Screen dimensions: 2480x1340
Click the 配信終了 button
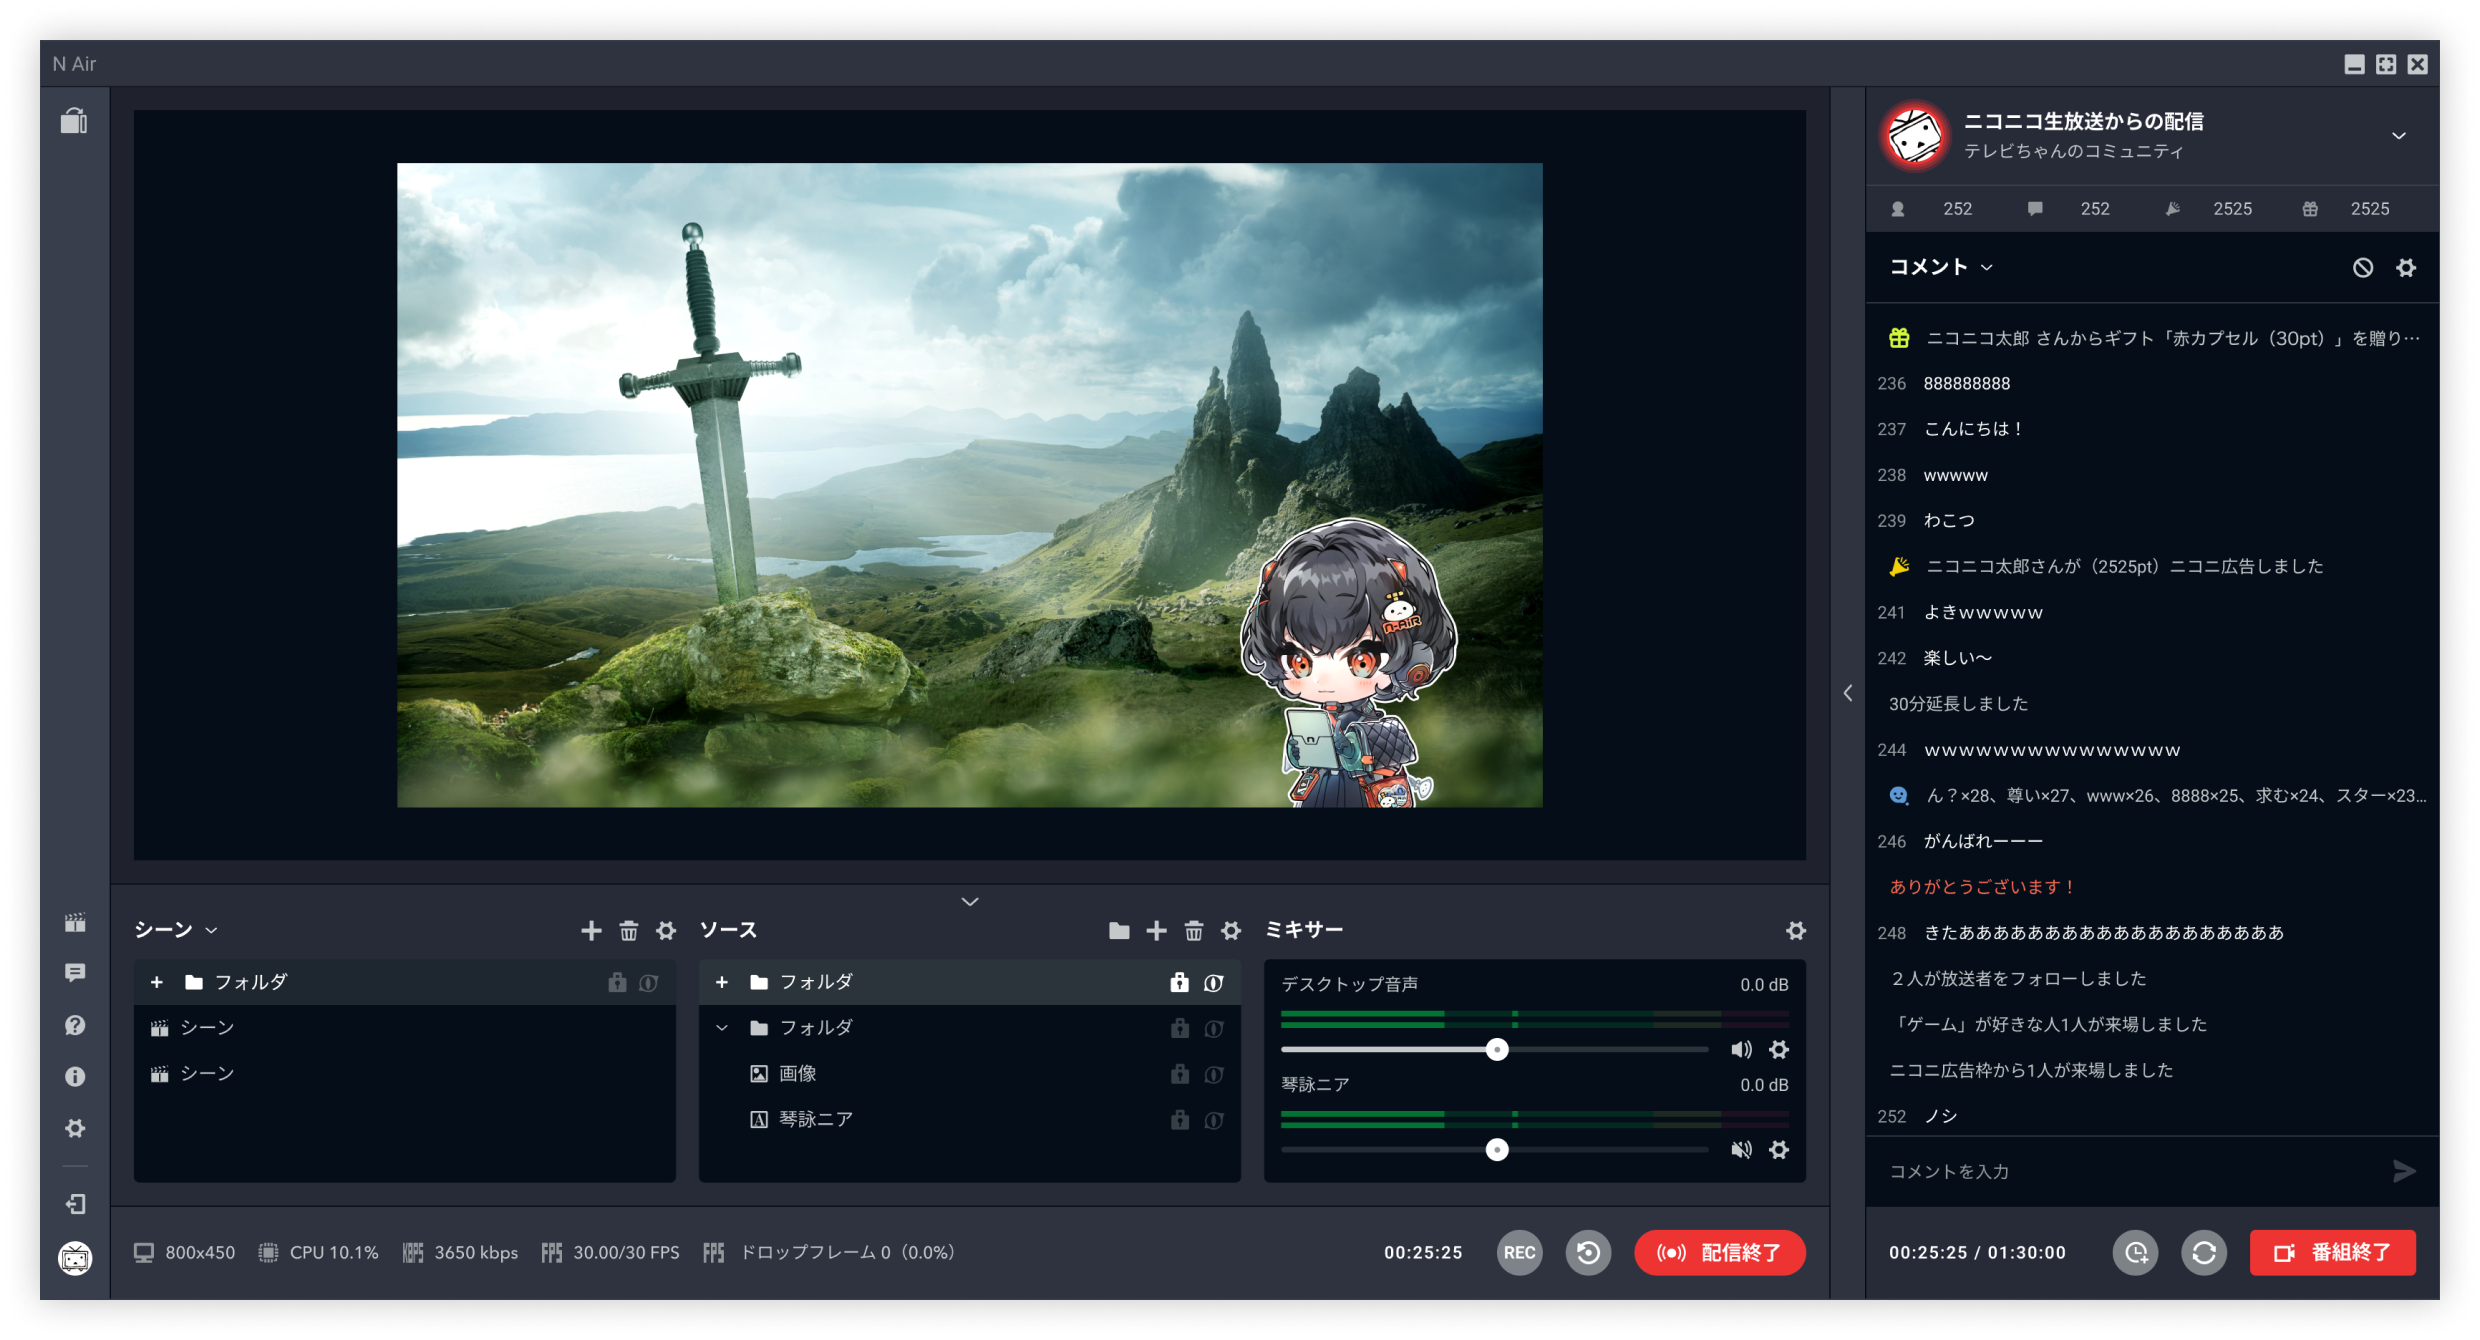click(x=1719, y=1253)
